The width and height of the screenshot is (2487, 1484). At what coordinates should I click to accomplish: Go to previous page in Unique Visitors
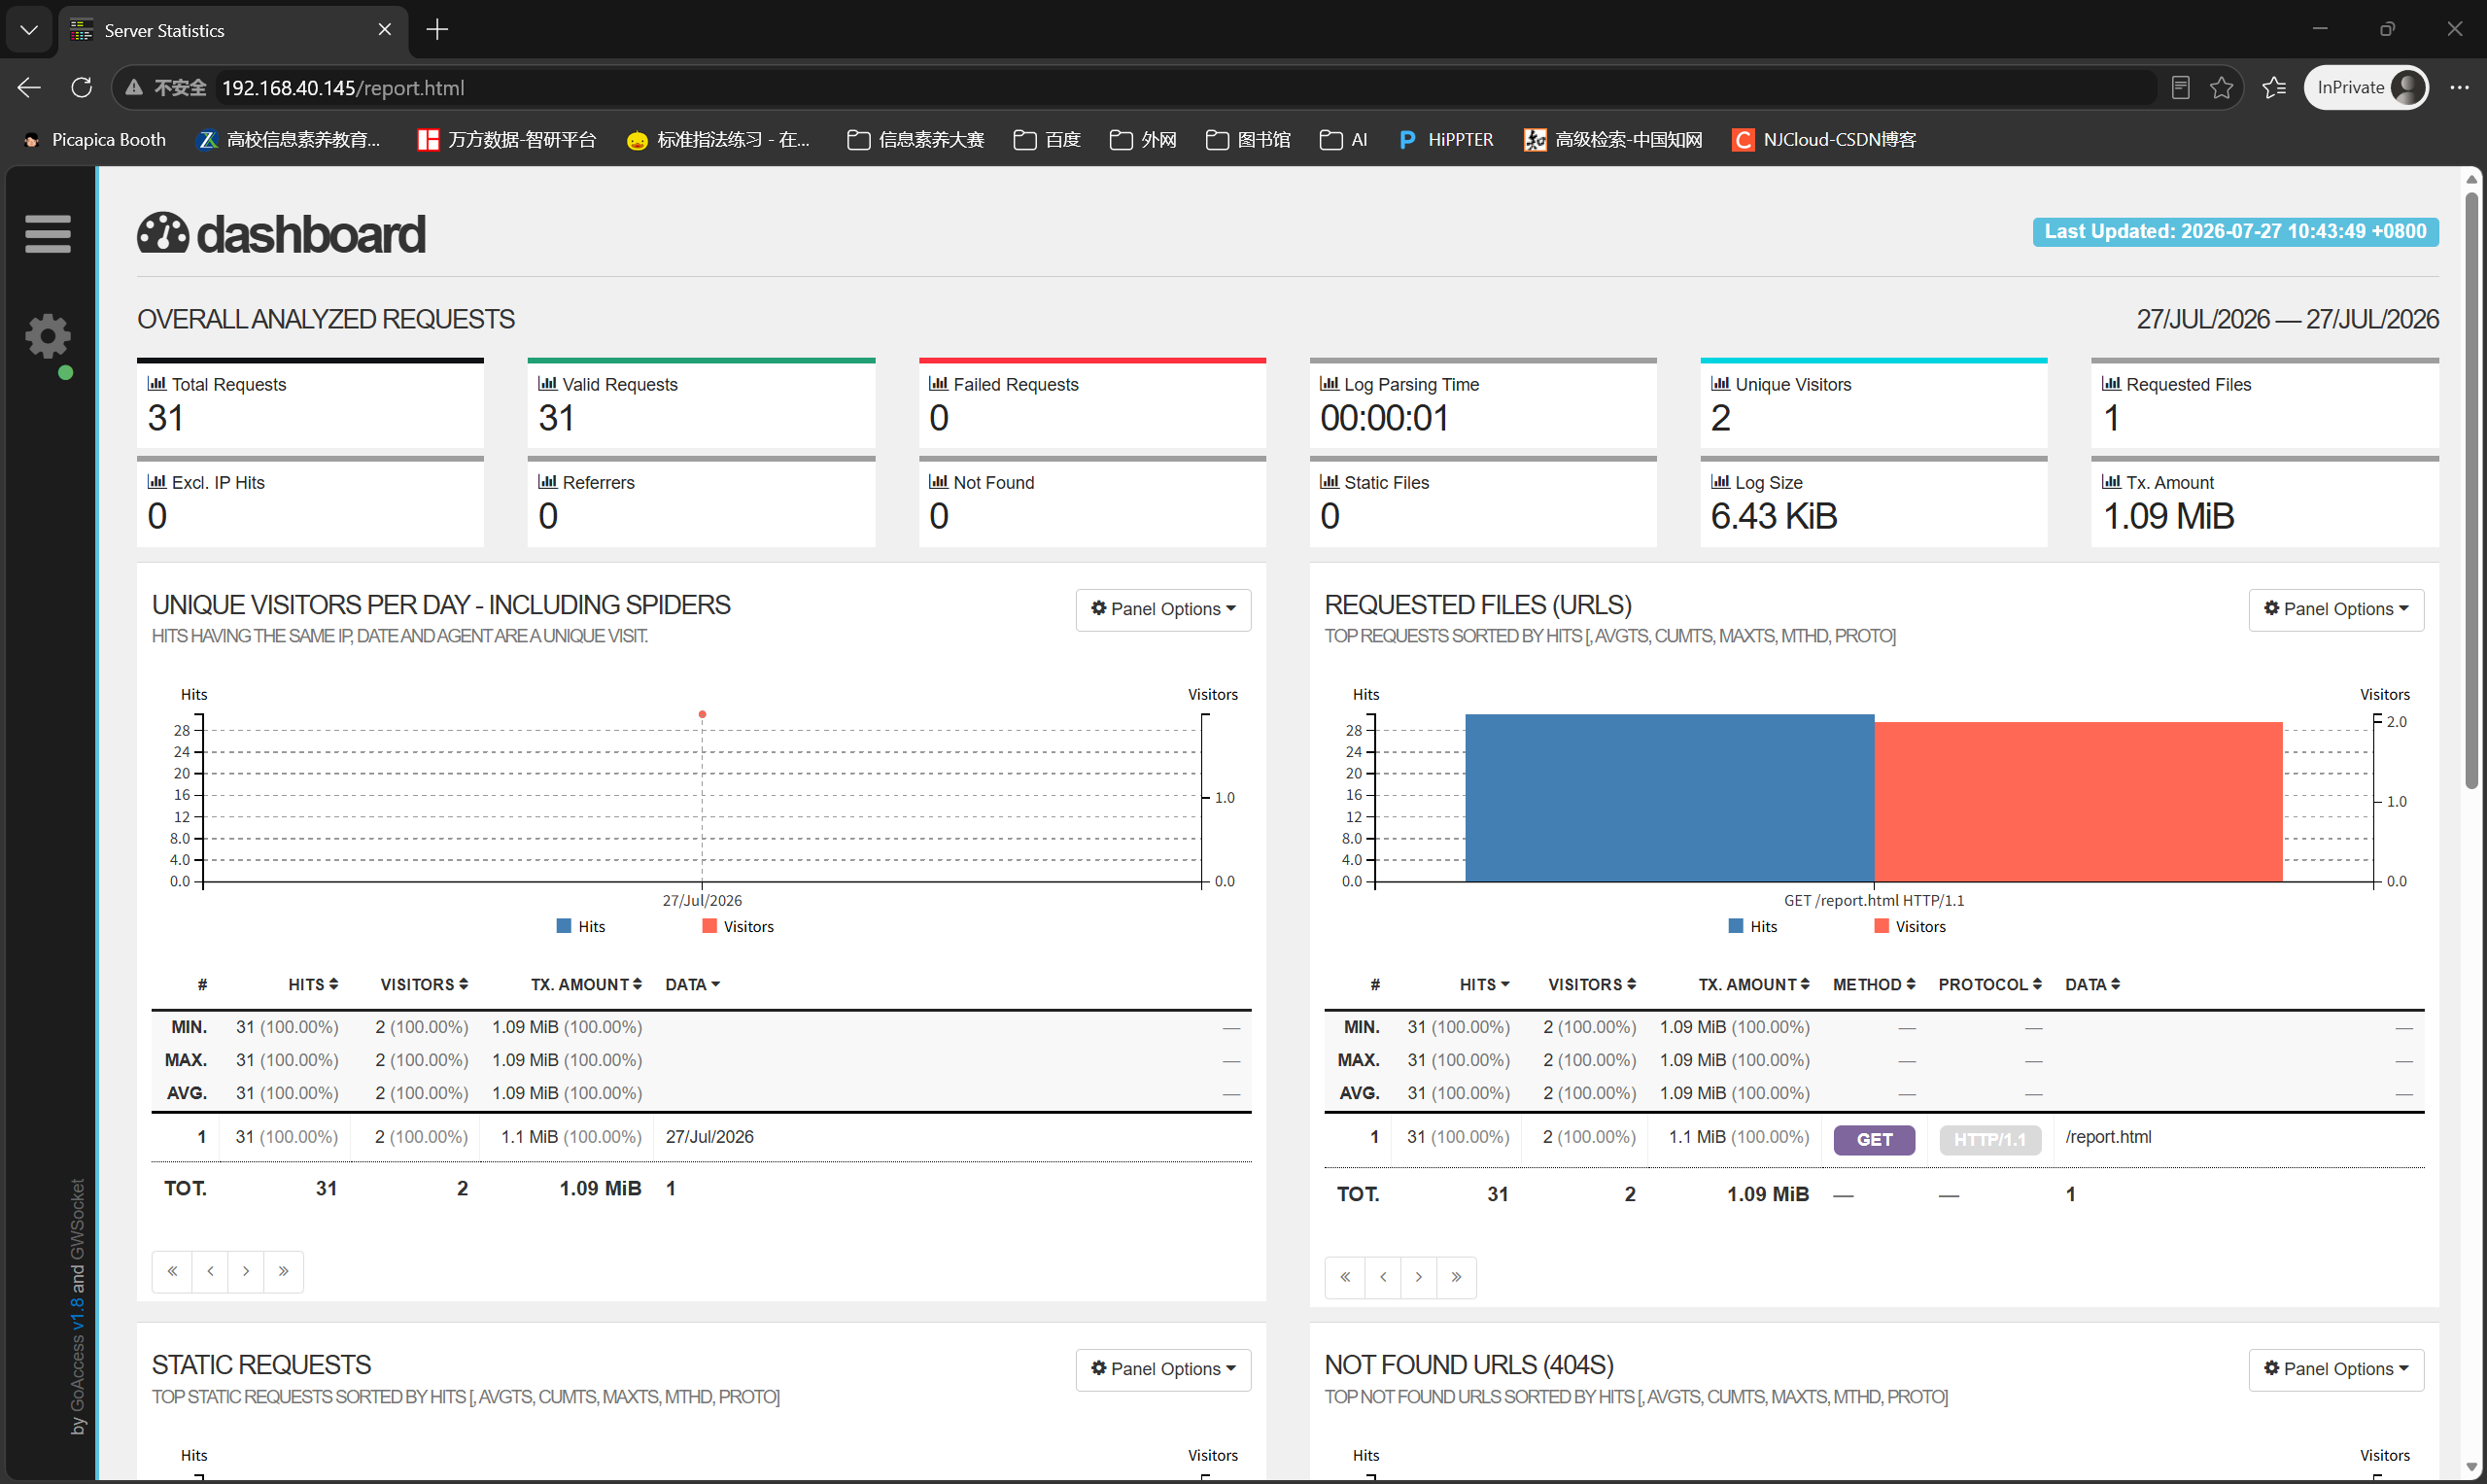coord(210,1271)
